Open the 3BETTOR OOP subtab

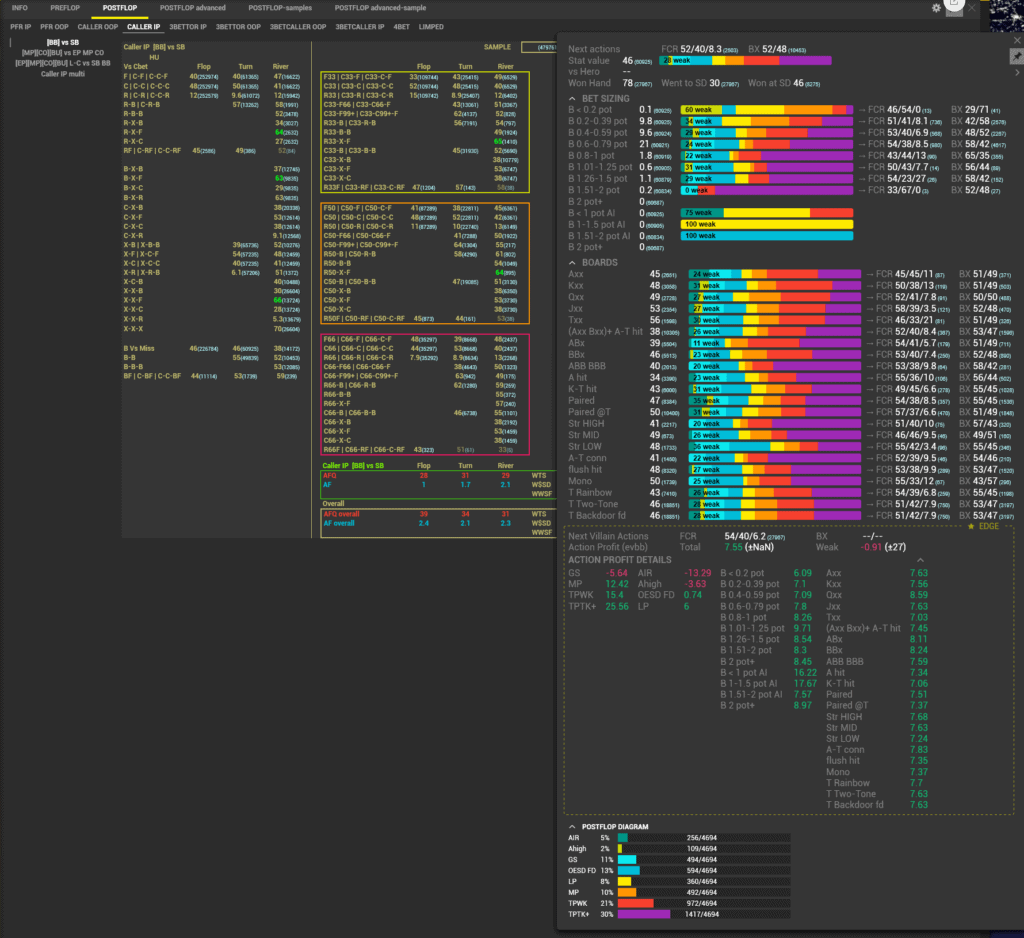(238, 27)
